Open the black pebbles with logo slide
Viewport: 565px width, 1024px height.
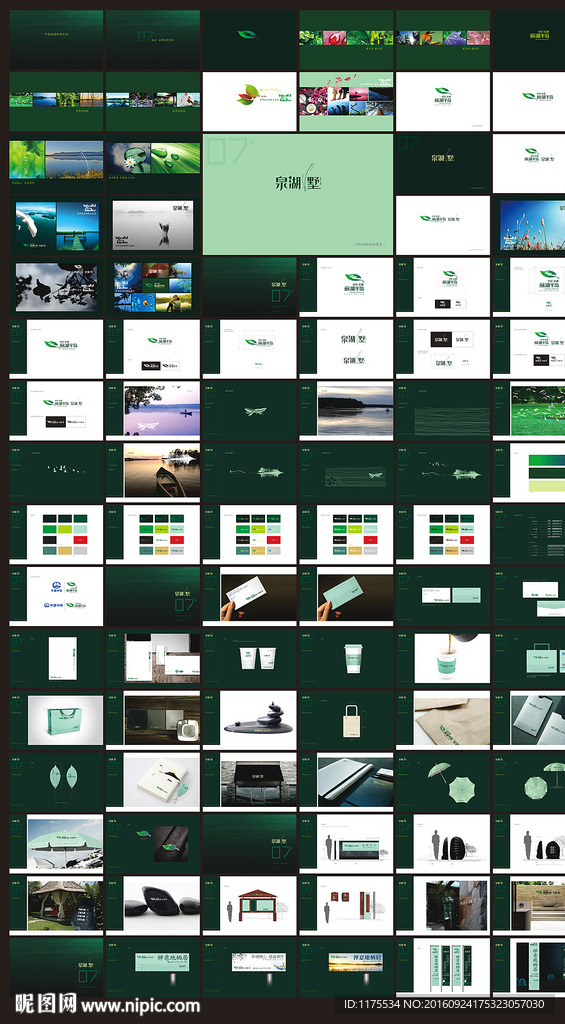[x=153, y=904]
